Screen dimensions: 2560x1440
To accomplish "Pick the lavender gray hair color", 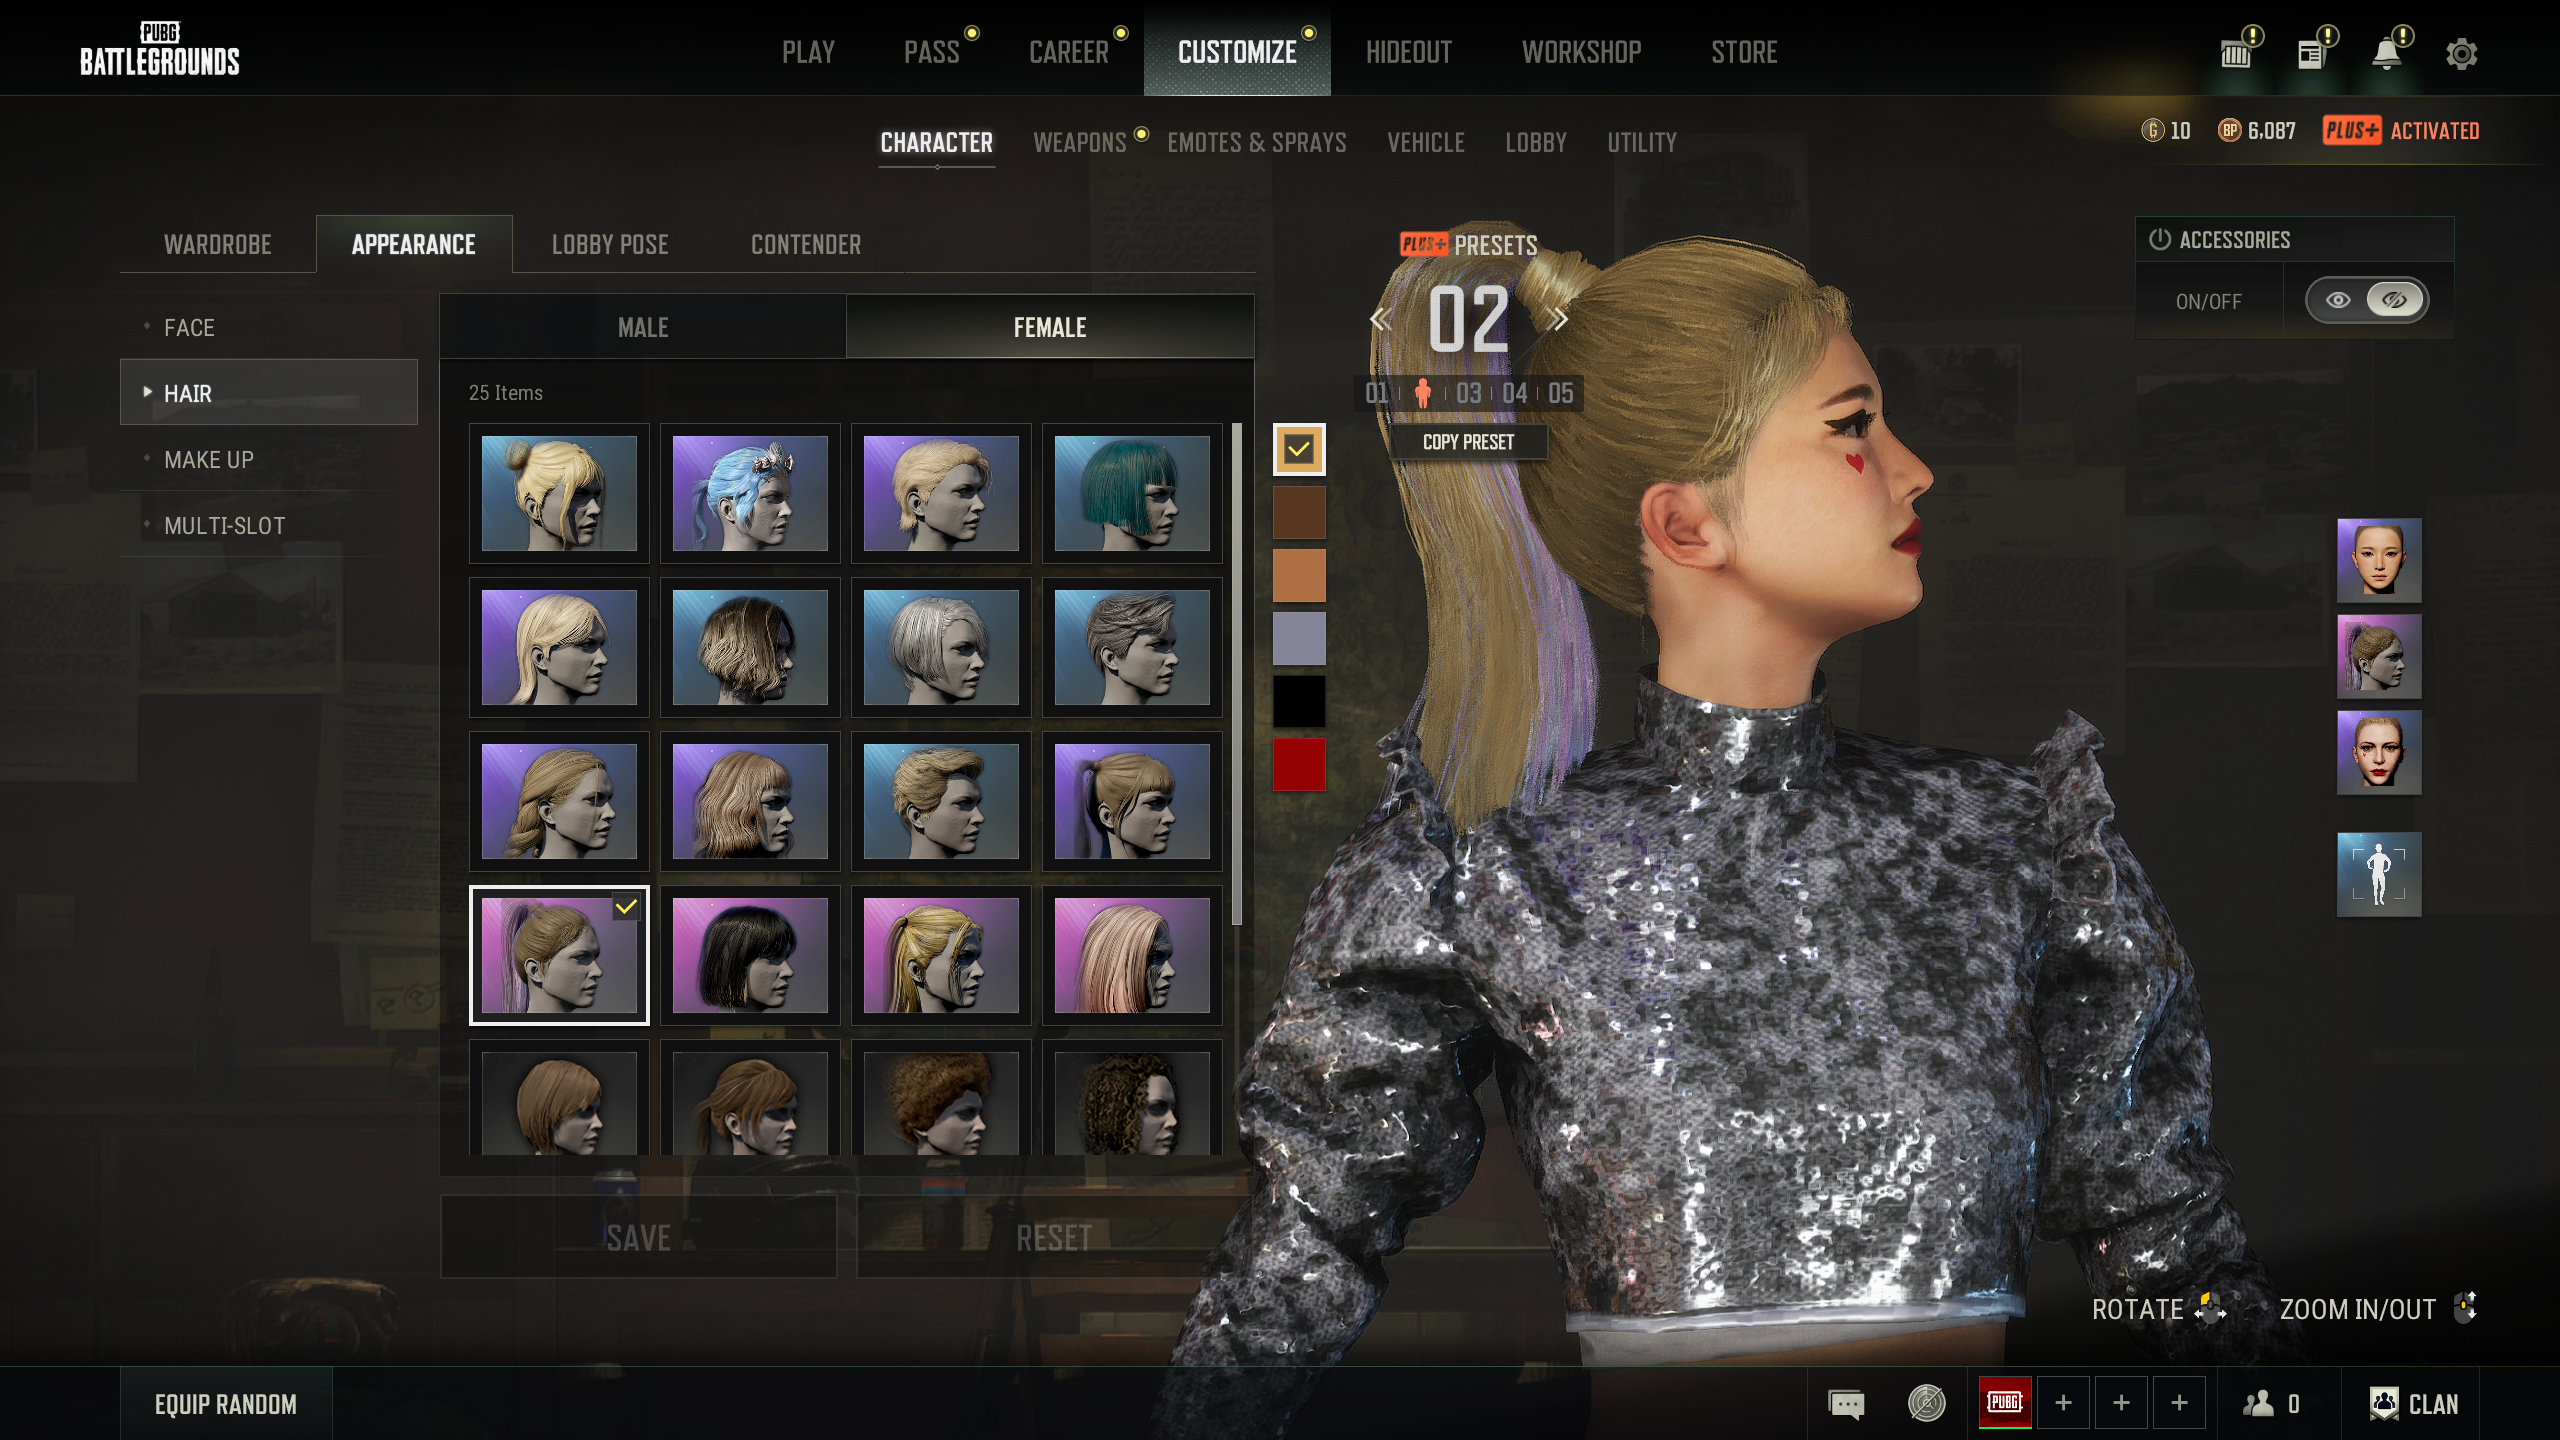I will [1299, 638].
